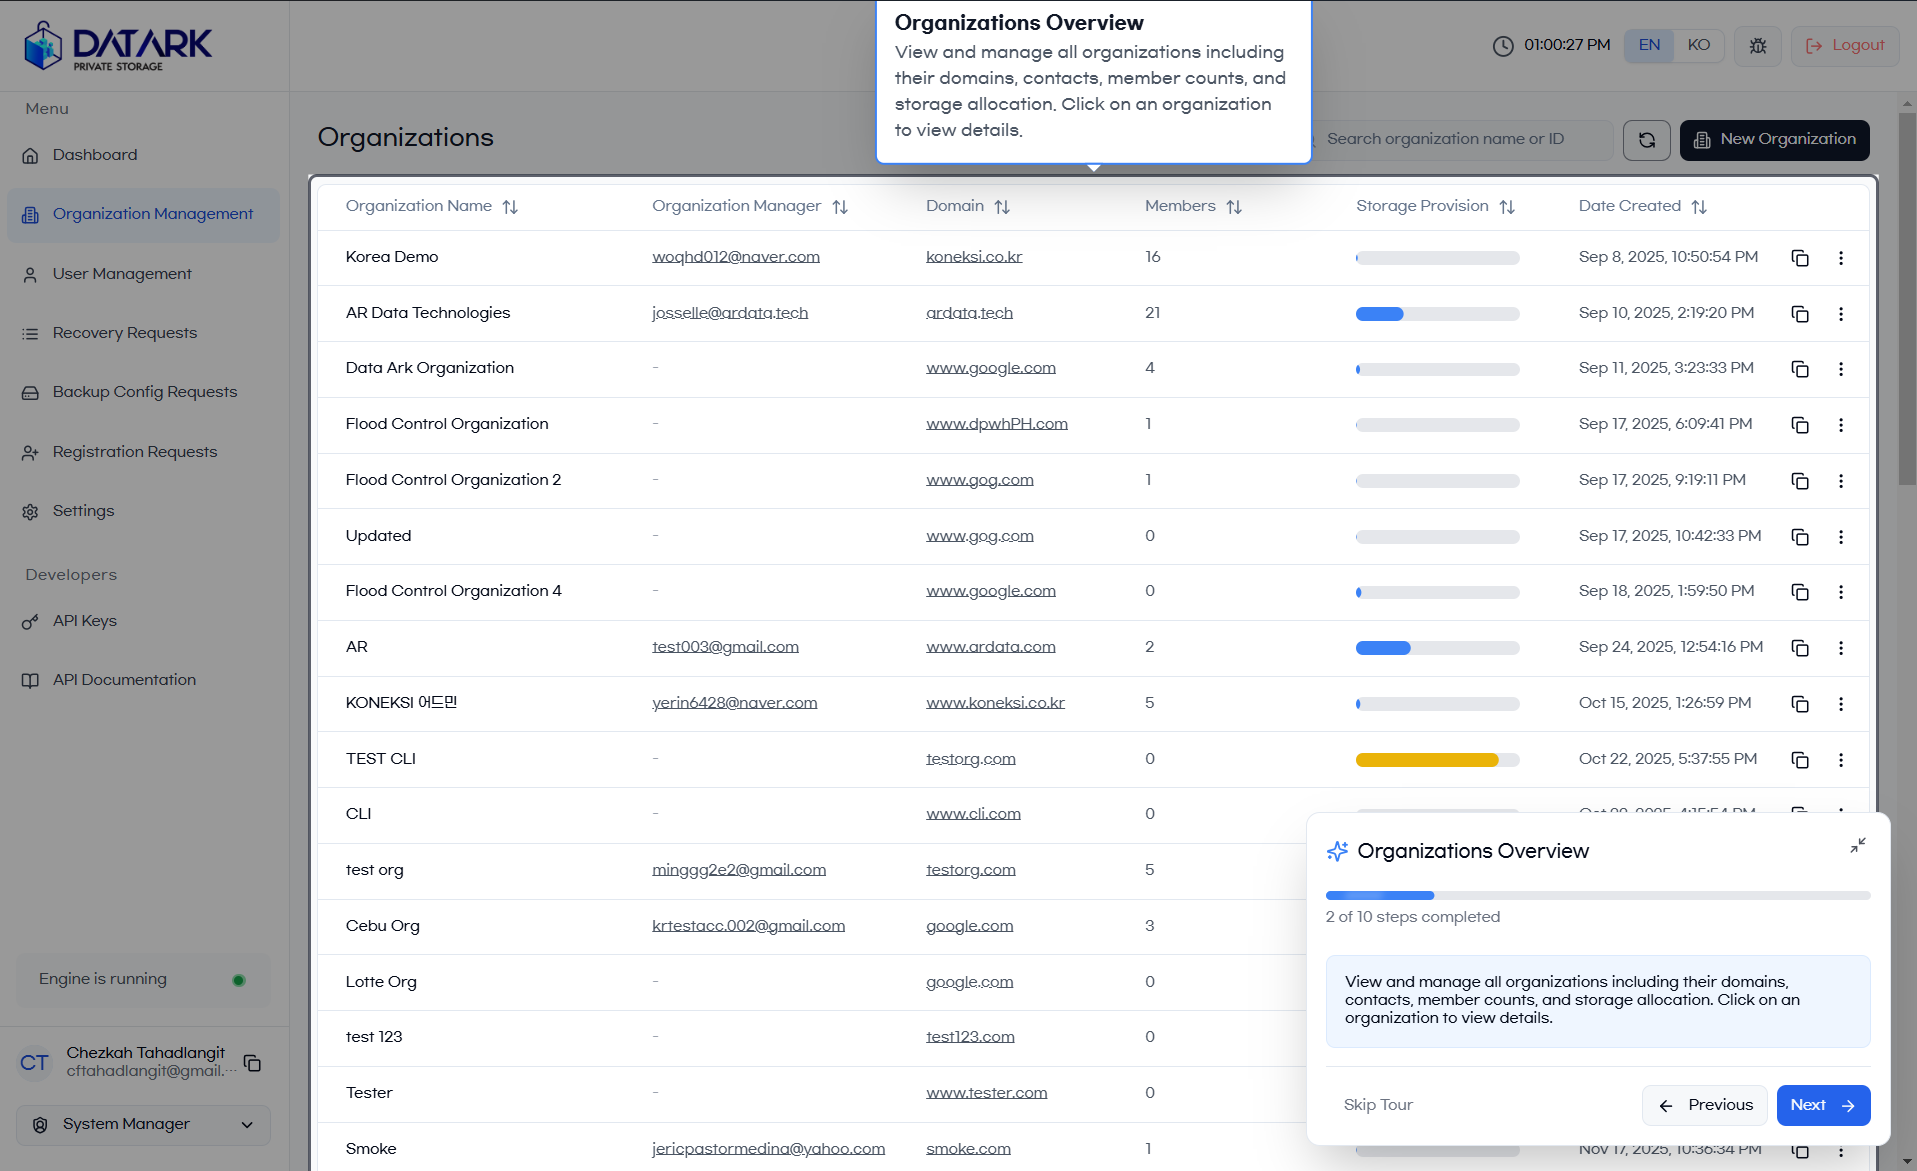Open actions menu for TEST CLI row

point(1840,760)
